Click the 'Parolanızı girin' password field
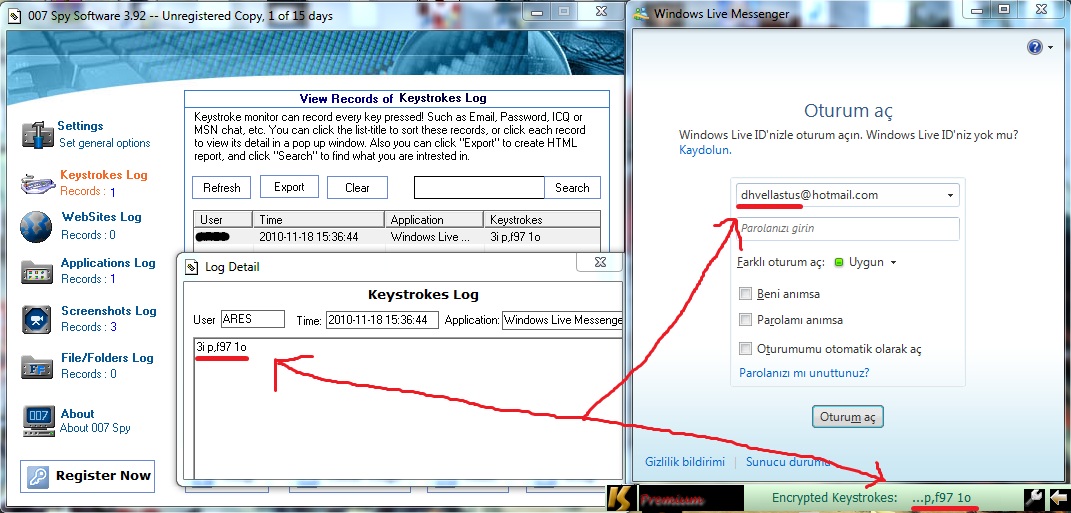The image size is (1071, 513). tap(848, 229)
